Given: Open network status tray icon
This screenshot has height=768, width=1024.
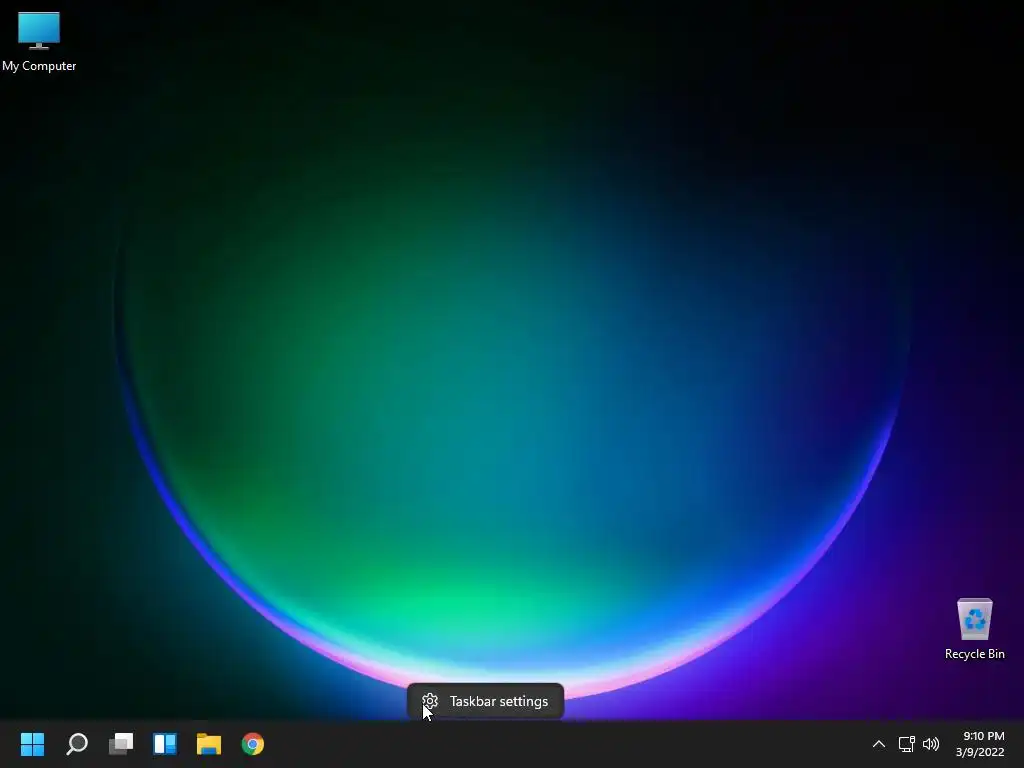Looking at the screenshot, I should coord(906,744).
